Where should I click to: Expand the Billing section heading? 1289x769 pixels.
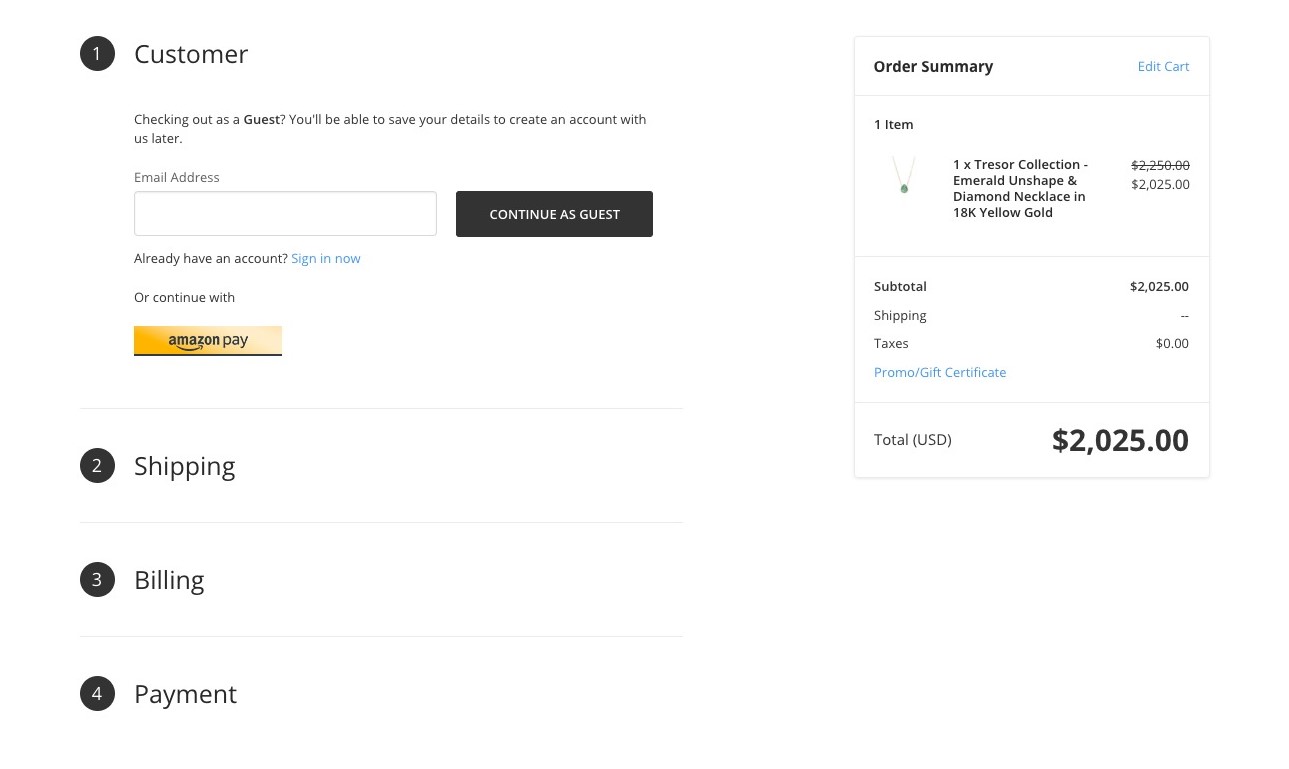(x=169, y=580)
